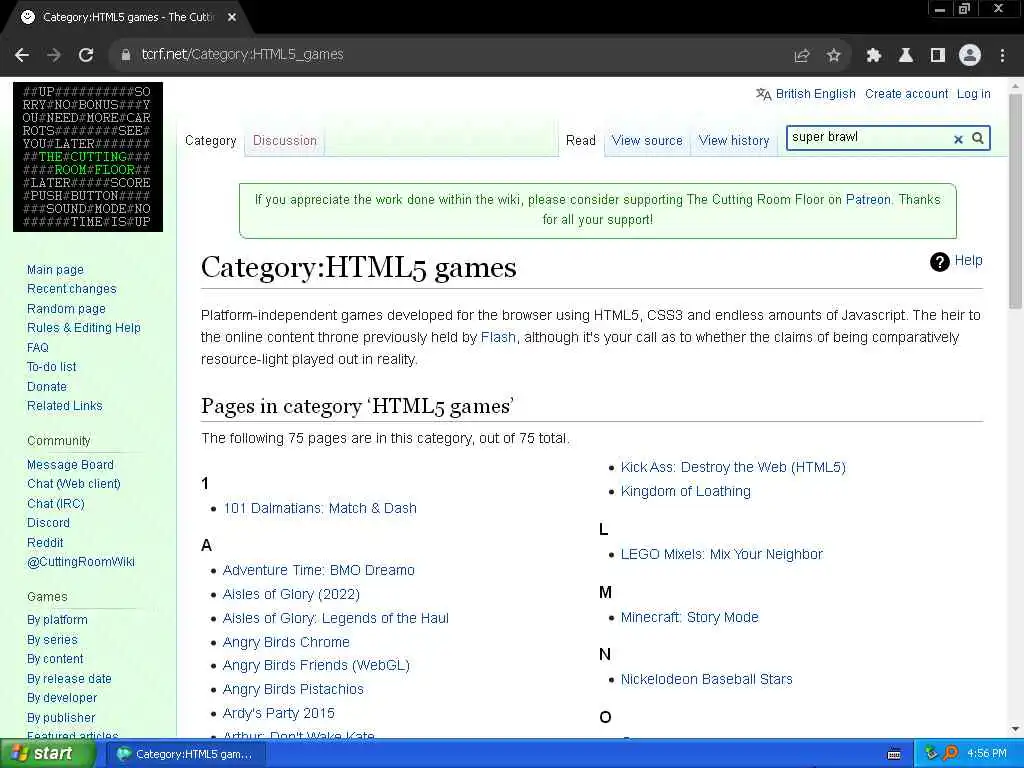Open Chat (IRC) link
Screen dimensions: 1024x768
(56, 504)
